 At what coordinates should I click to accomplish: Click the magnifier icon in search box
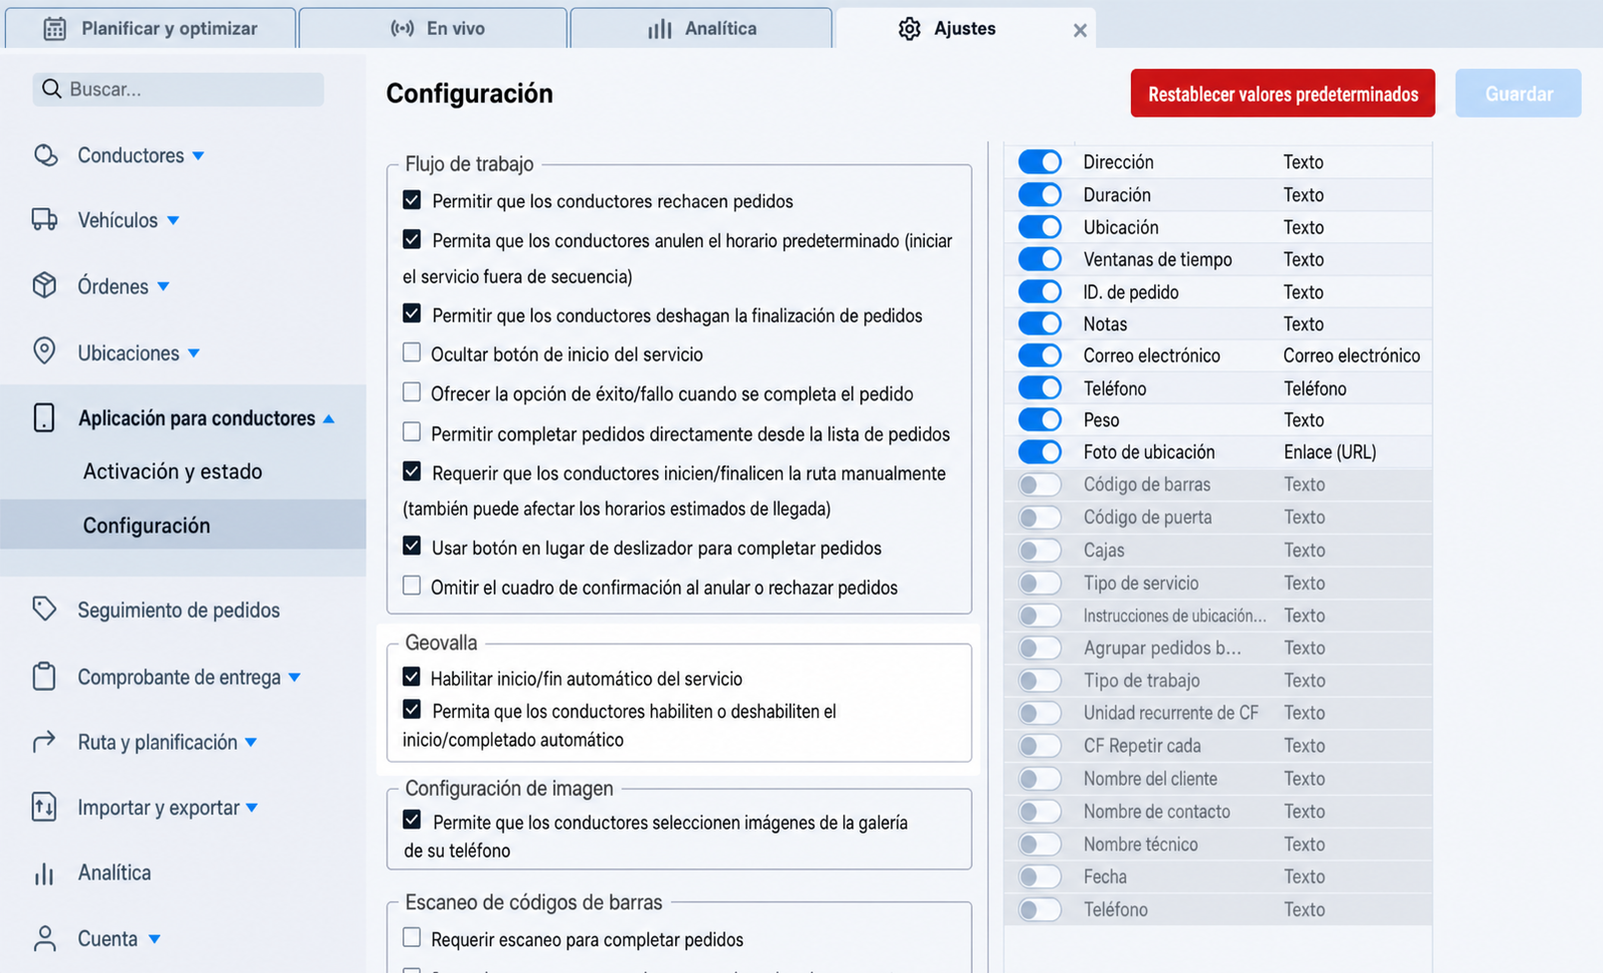(x=52, y=89)
